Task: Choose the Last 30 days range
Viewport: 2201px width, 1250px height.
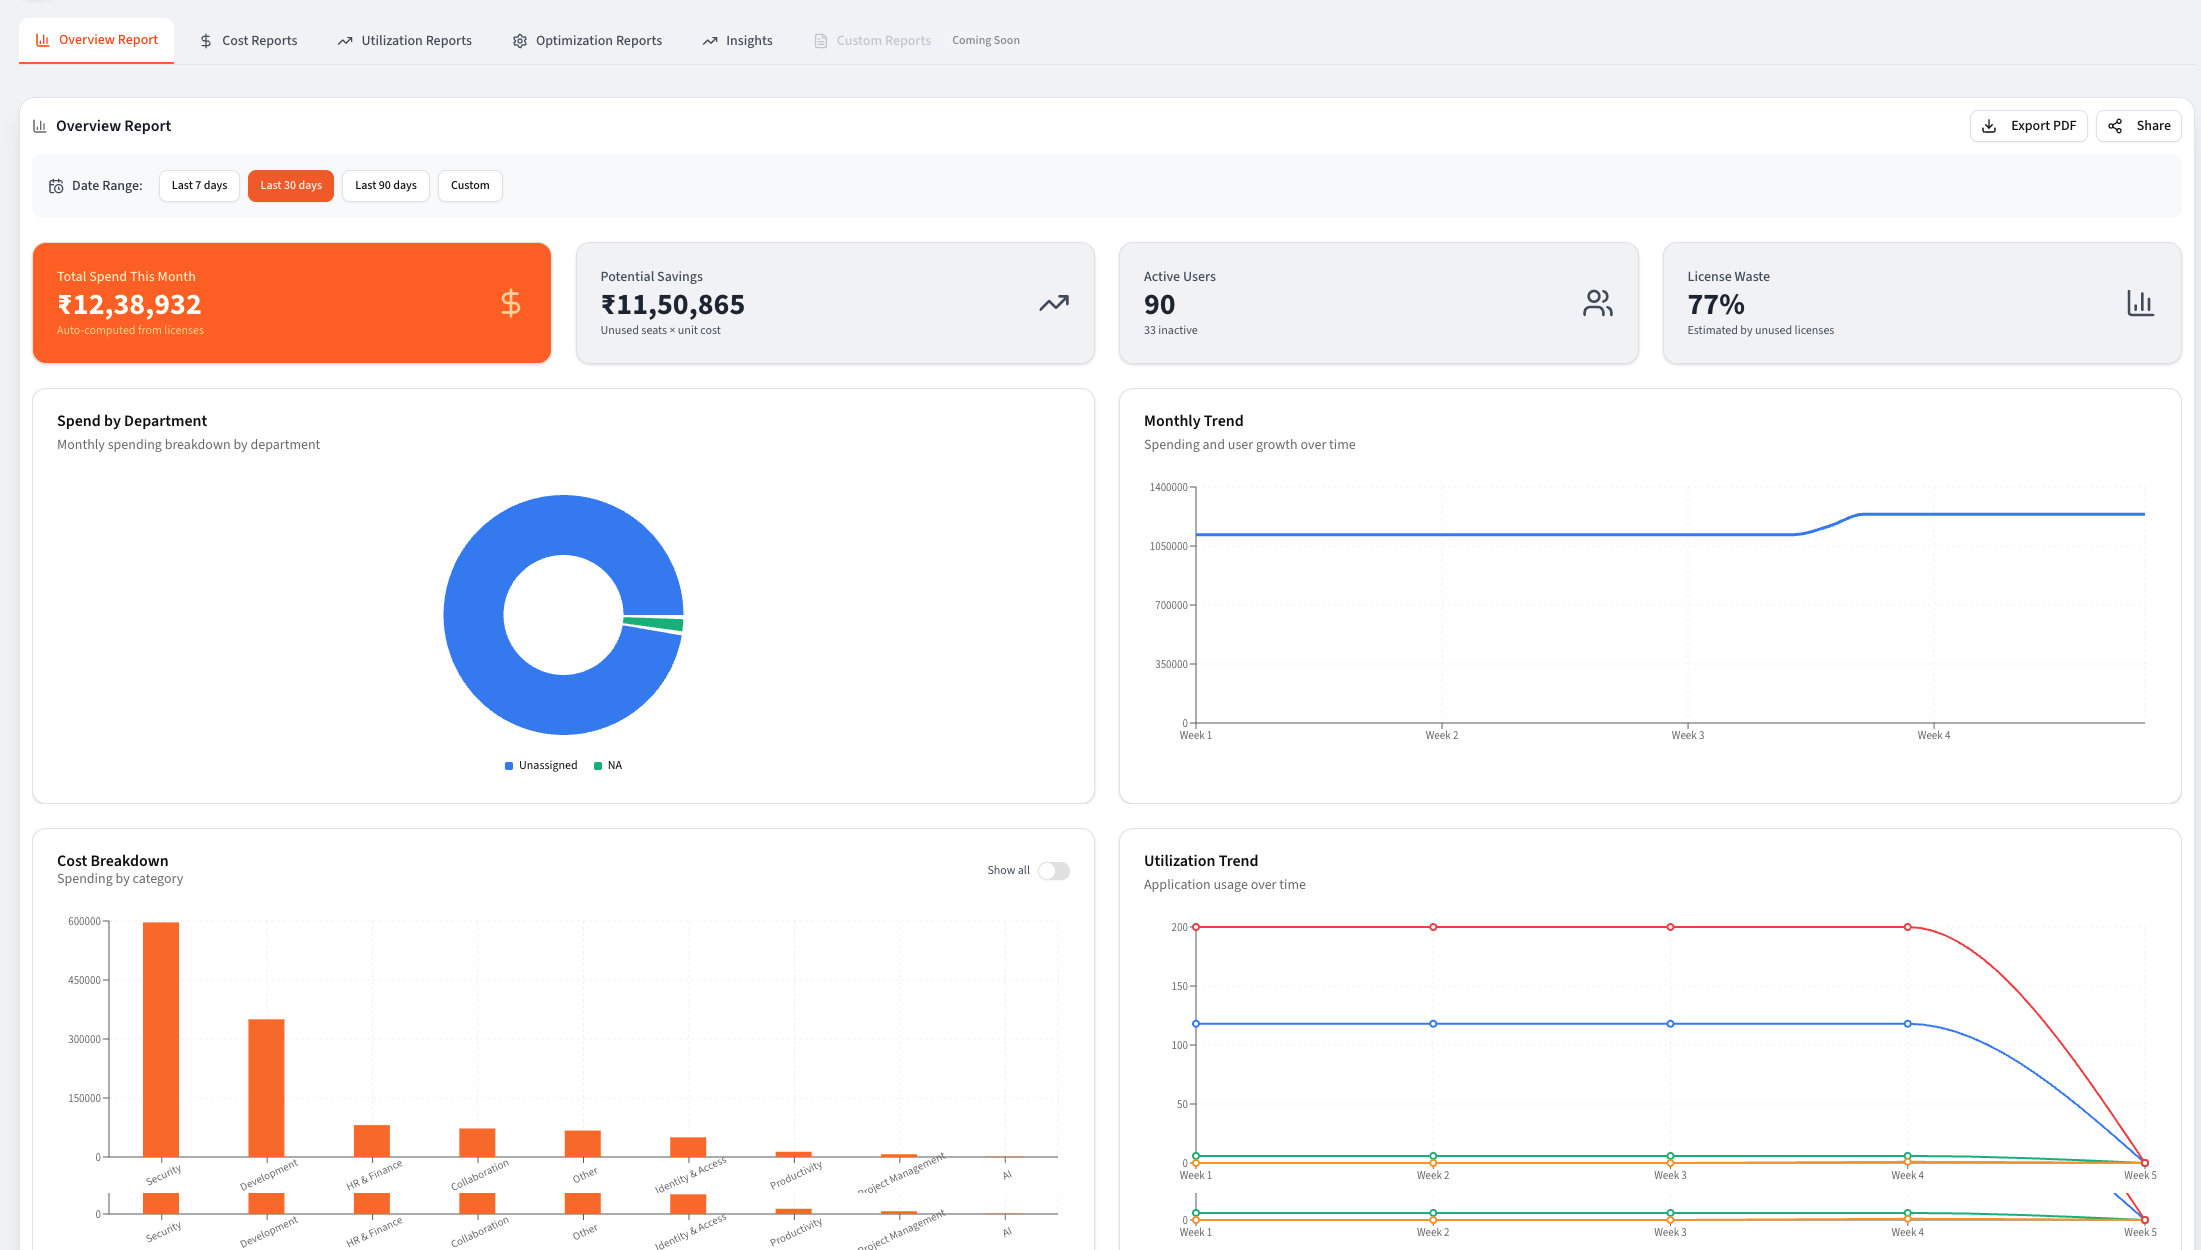Action: tap(291, 186)
